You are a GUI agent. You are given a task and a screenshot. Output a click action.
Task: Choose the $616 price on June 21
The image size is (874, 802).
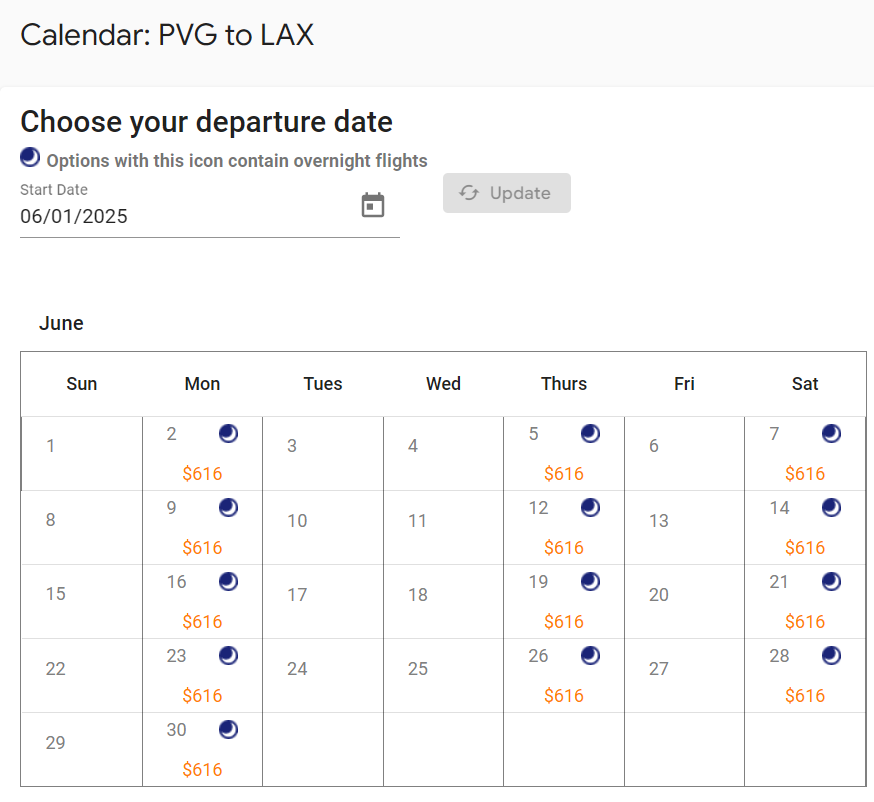pos(805,622)
